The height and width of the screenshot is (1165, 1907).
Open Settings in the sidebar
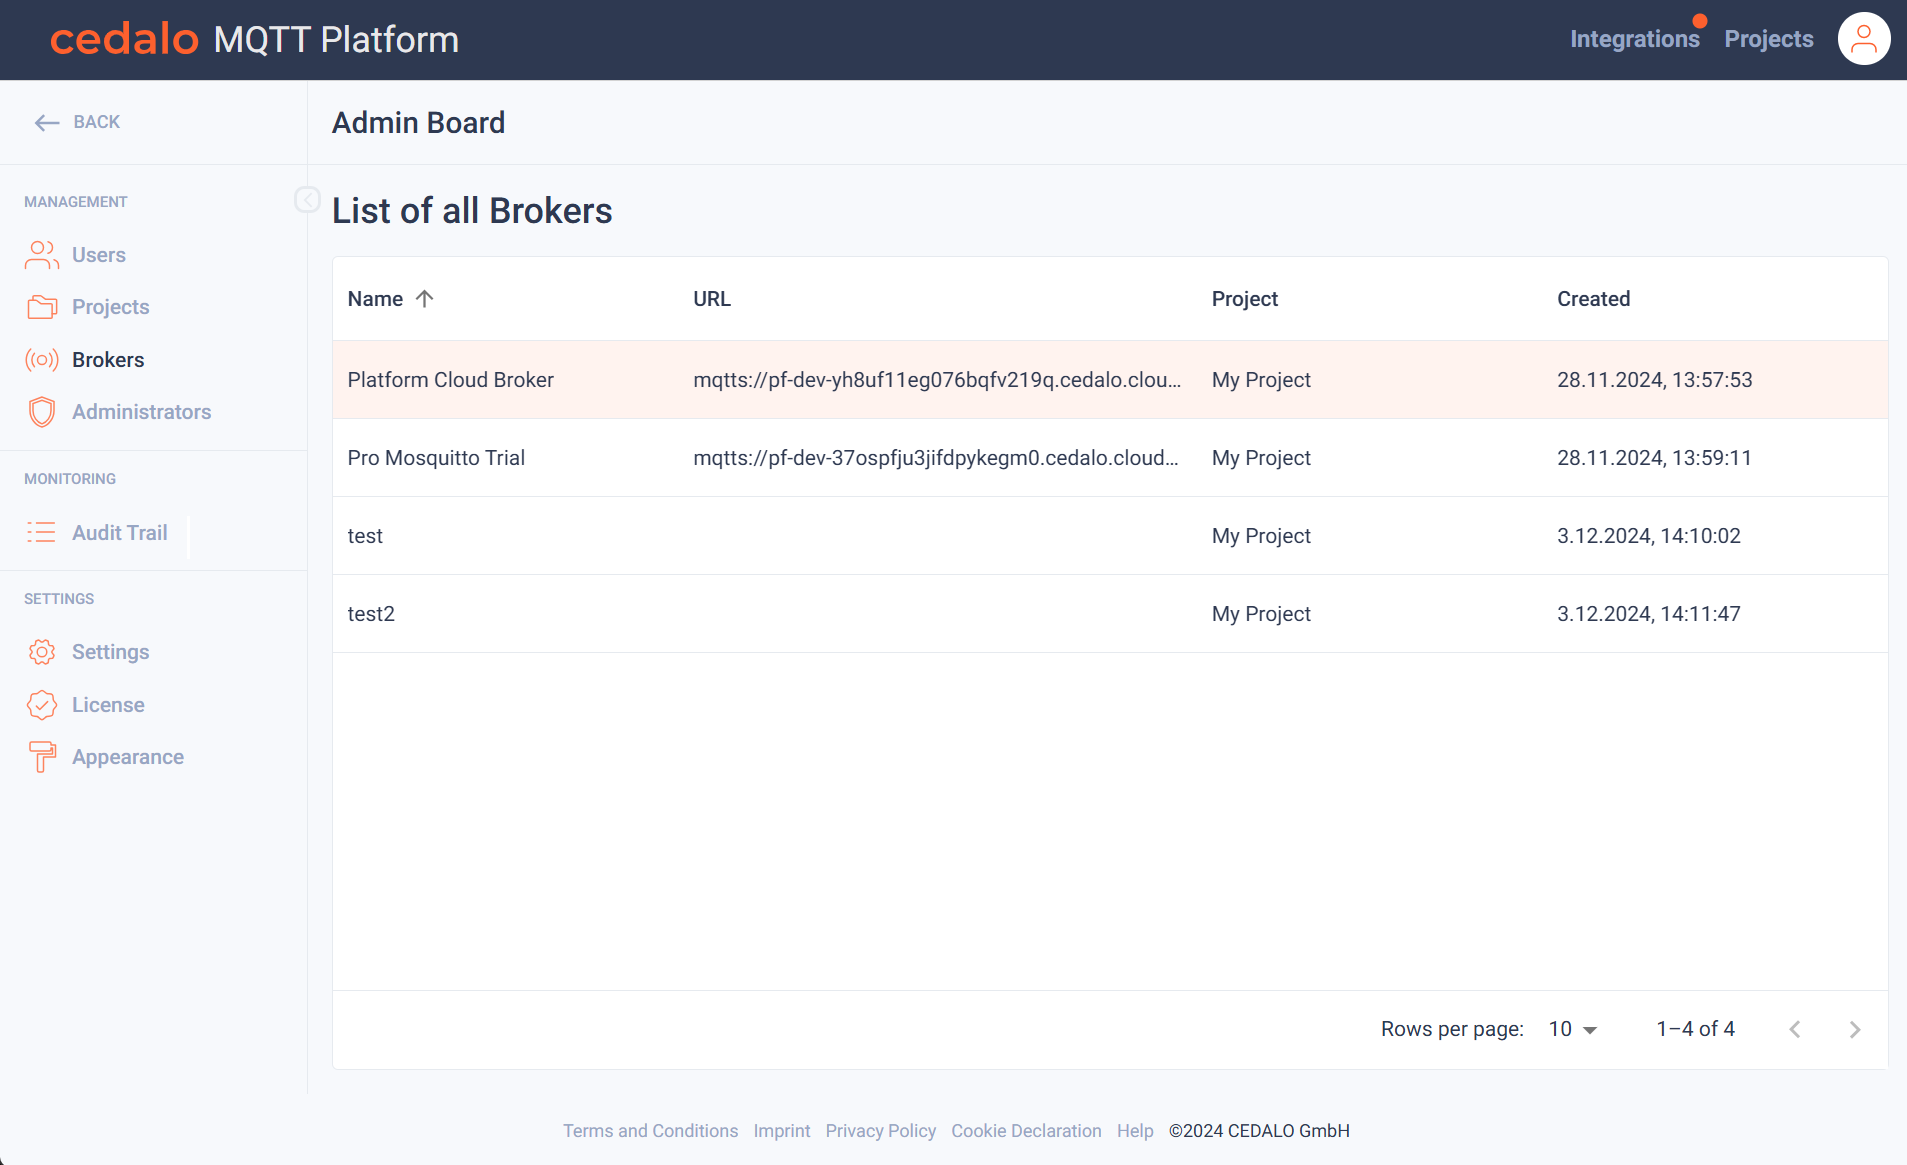pos(110,652)
